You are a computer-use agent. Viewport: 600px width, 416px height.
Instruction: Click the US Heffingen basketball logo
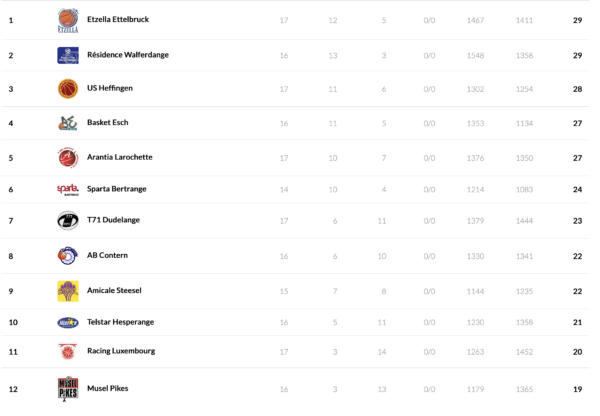[x=68, y=89]
